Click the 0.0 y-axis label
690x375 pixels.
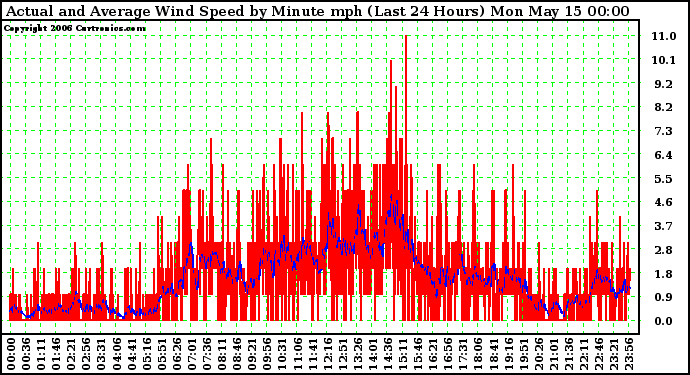(664, 321)
